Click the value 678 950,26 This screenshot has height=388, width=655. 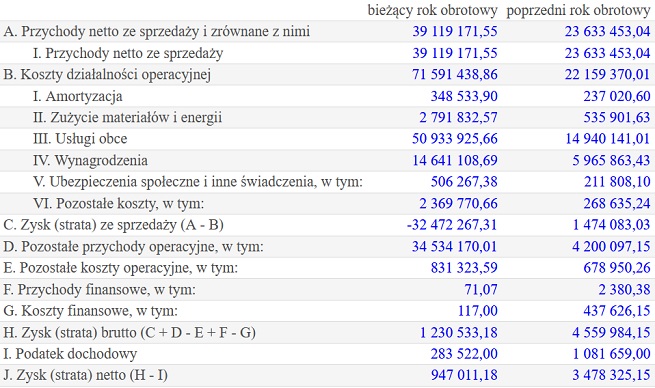point(617,268)
